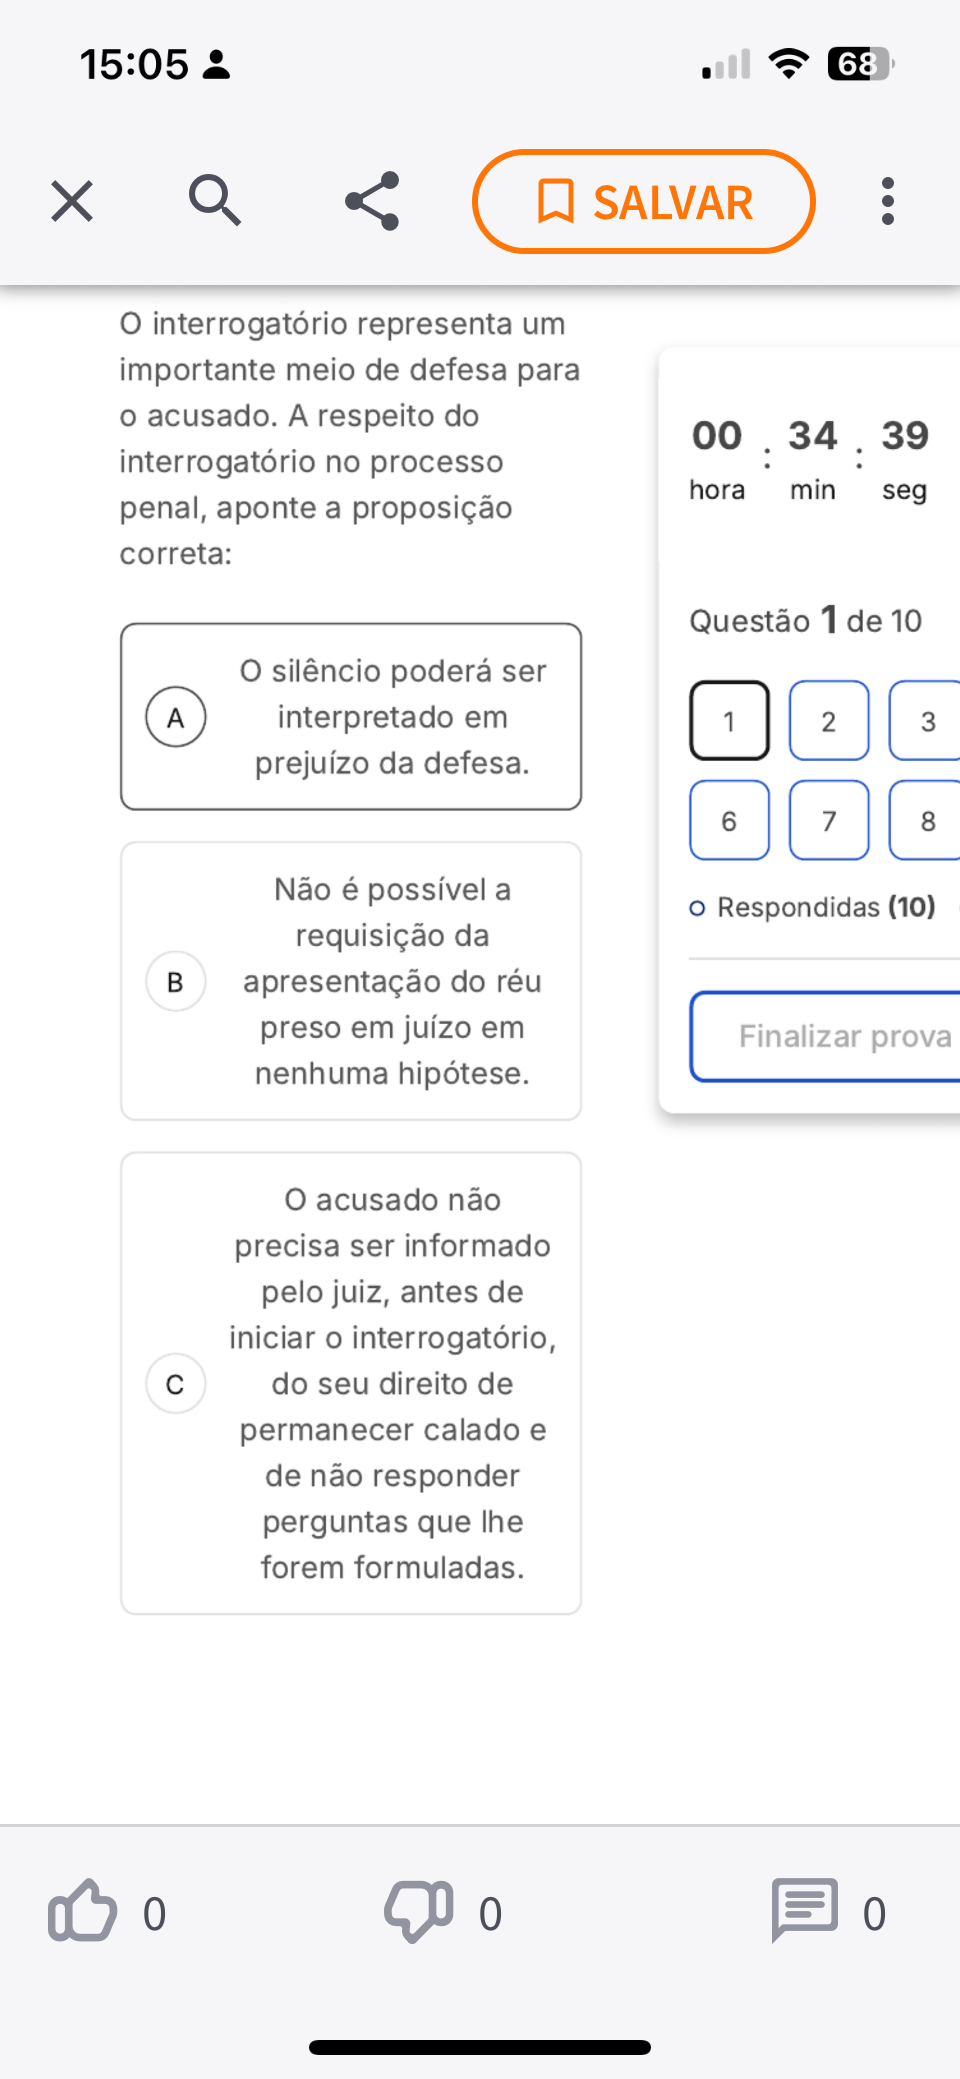Screen dimensions: 960x2079
Task: Open the three-dot overflow menu
Action: coord(887,201)
